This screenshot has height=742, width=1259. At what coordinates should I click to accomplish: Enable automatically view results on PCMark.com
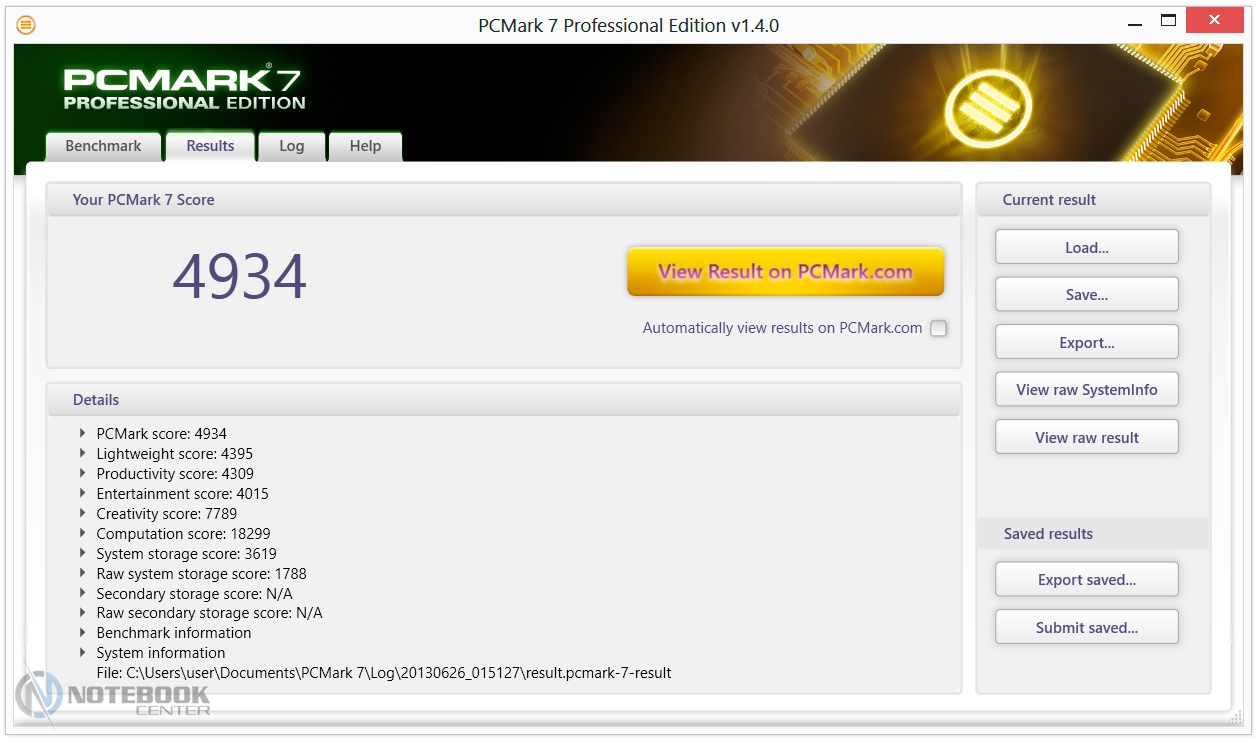pyautogui.click(x=938, y=328)
